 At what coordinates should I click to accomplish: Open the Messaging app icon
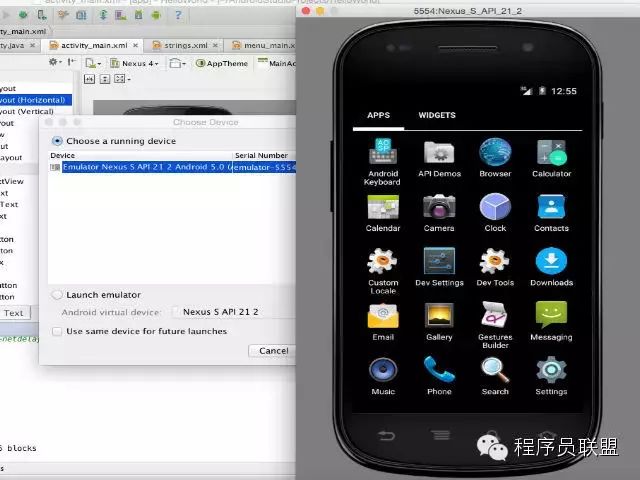(x=551, y=315)
